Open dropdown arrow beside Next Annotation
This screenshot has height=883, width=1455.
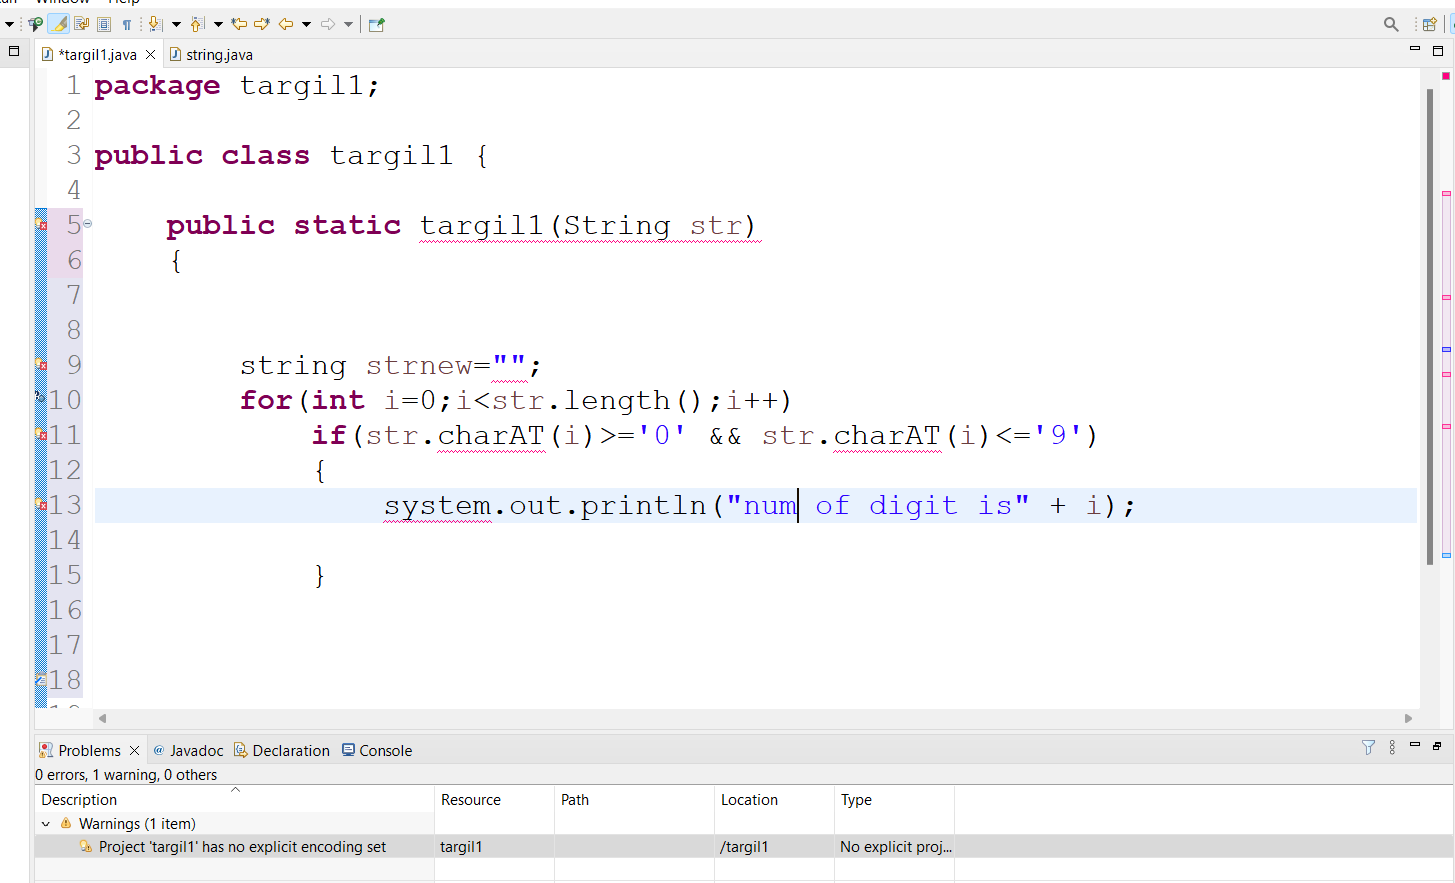point(176,24)
